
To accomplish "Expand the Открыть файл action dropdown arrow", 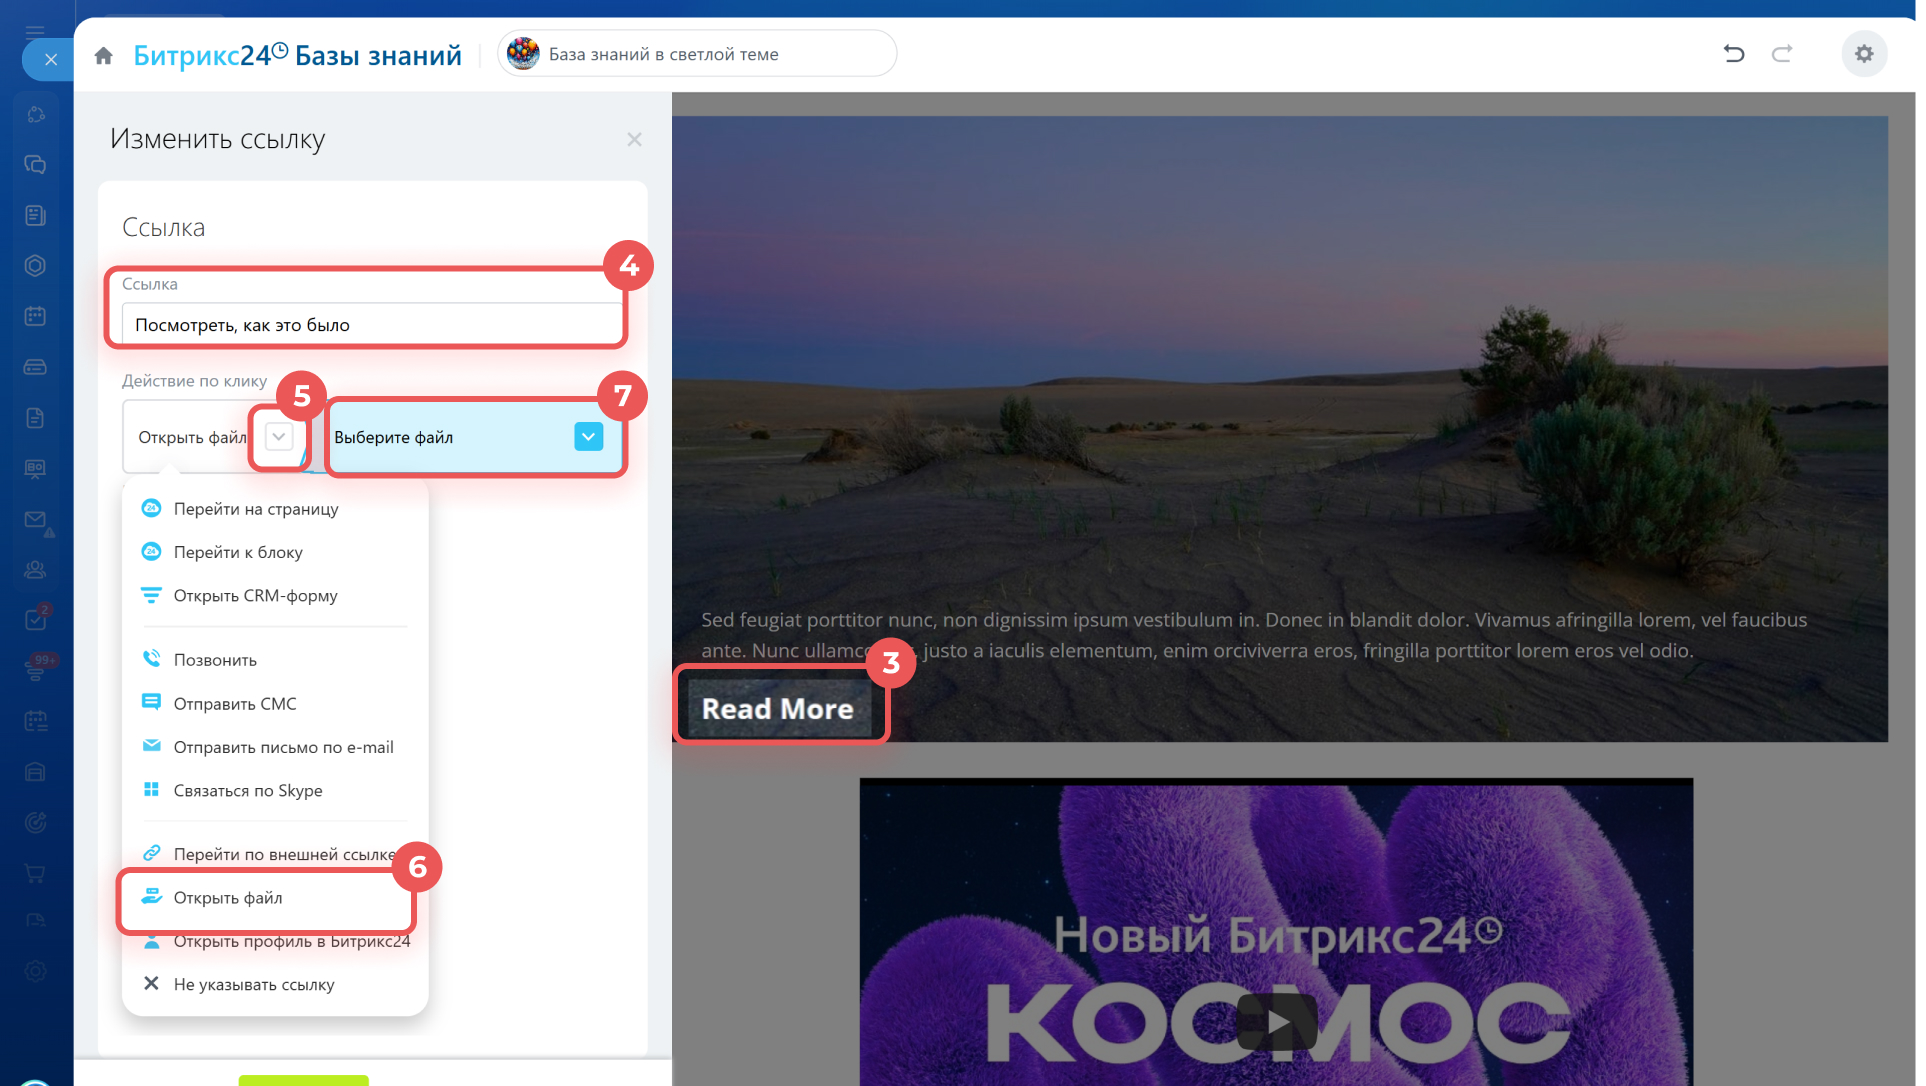I will click(279, 437).
